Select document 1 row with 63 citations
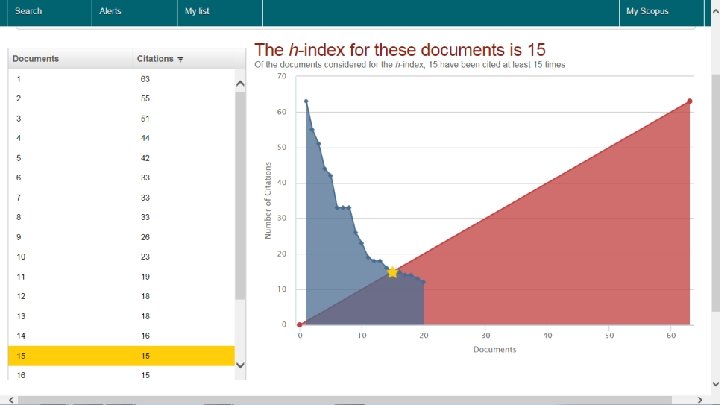720x405 pixels. (x=121, y=79)
